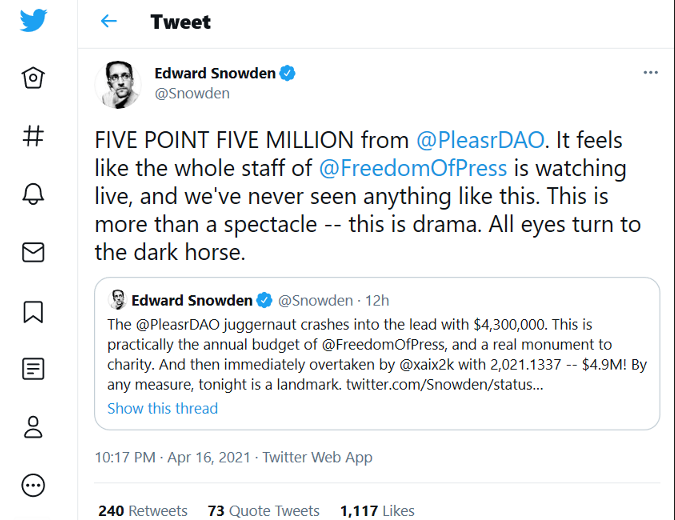This screenshot has height=520, width=675.
Task: Go back using the left arrow
Action: (108, 21)
